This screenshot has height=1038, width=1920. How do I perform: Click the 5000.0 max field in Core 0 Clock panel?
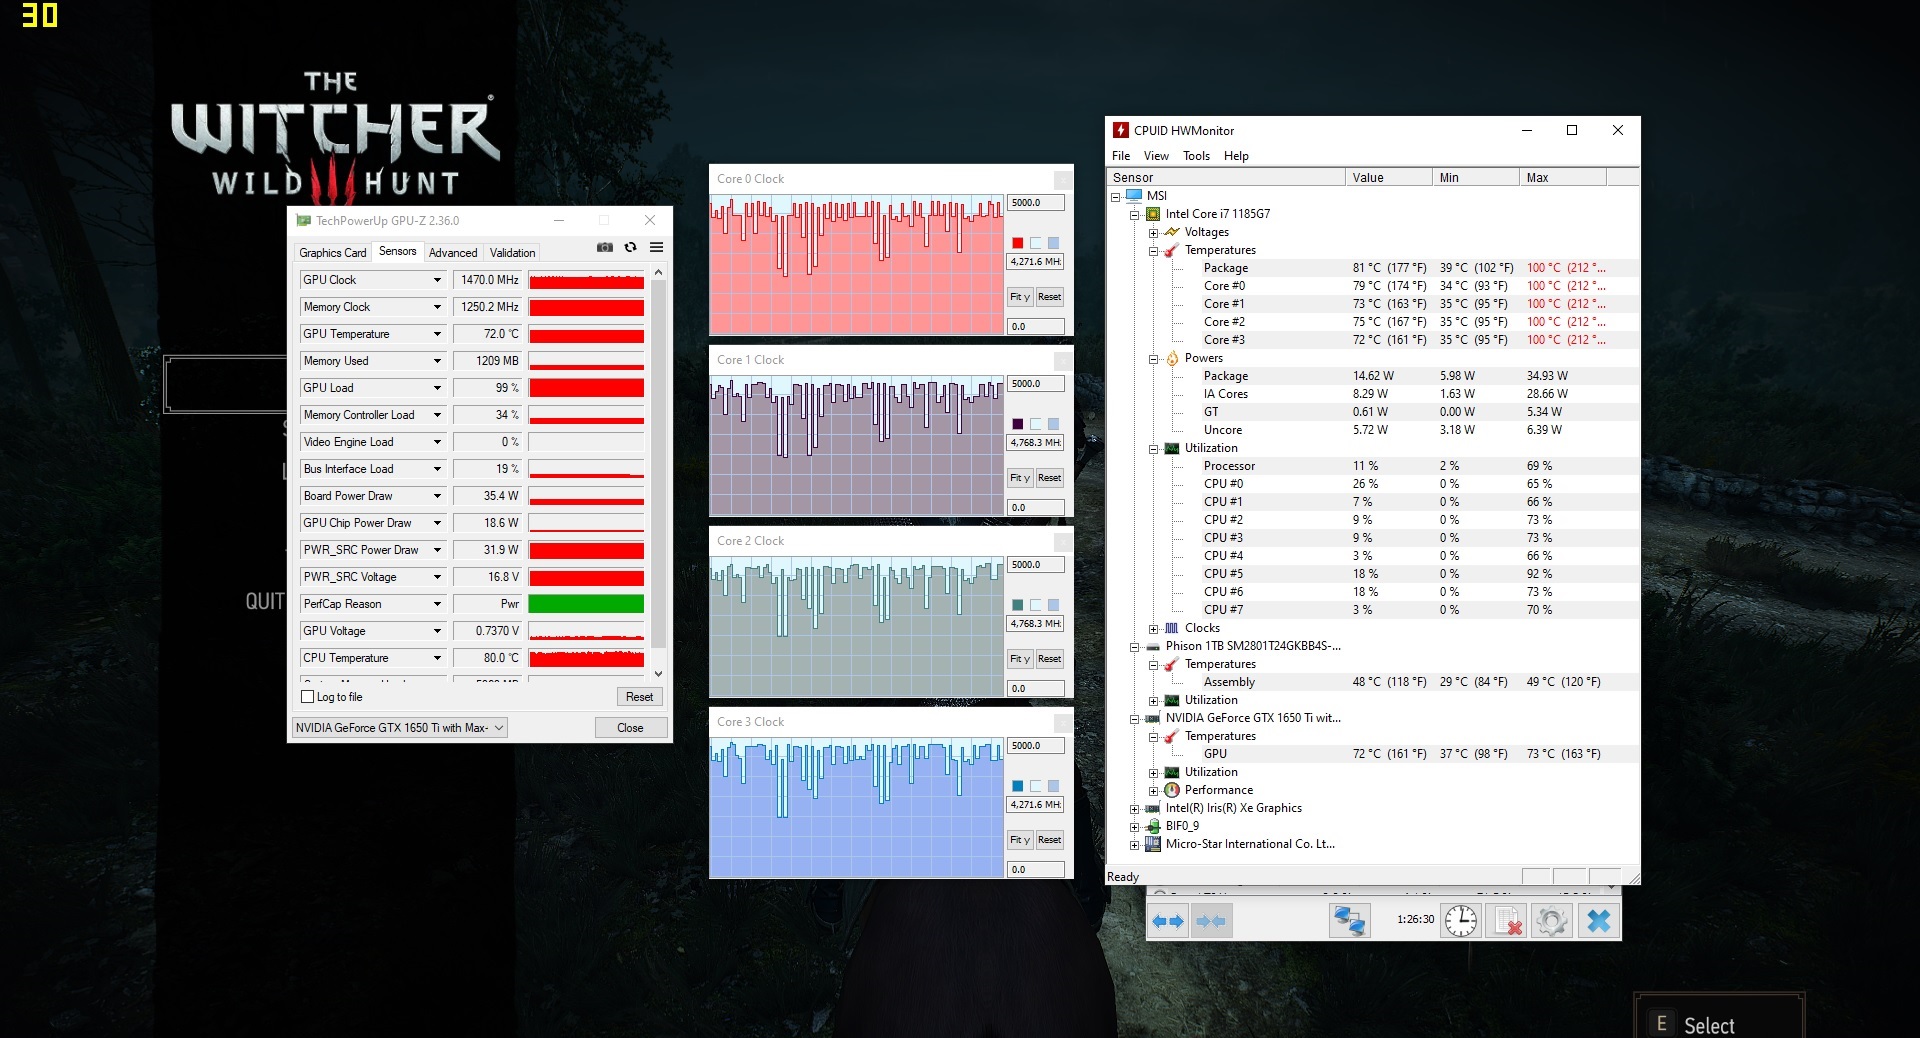pos(1035,203)
